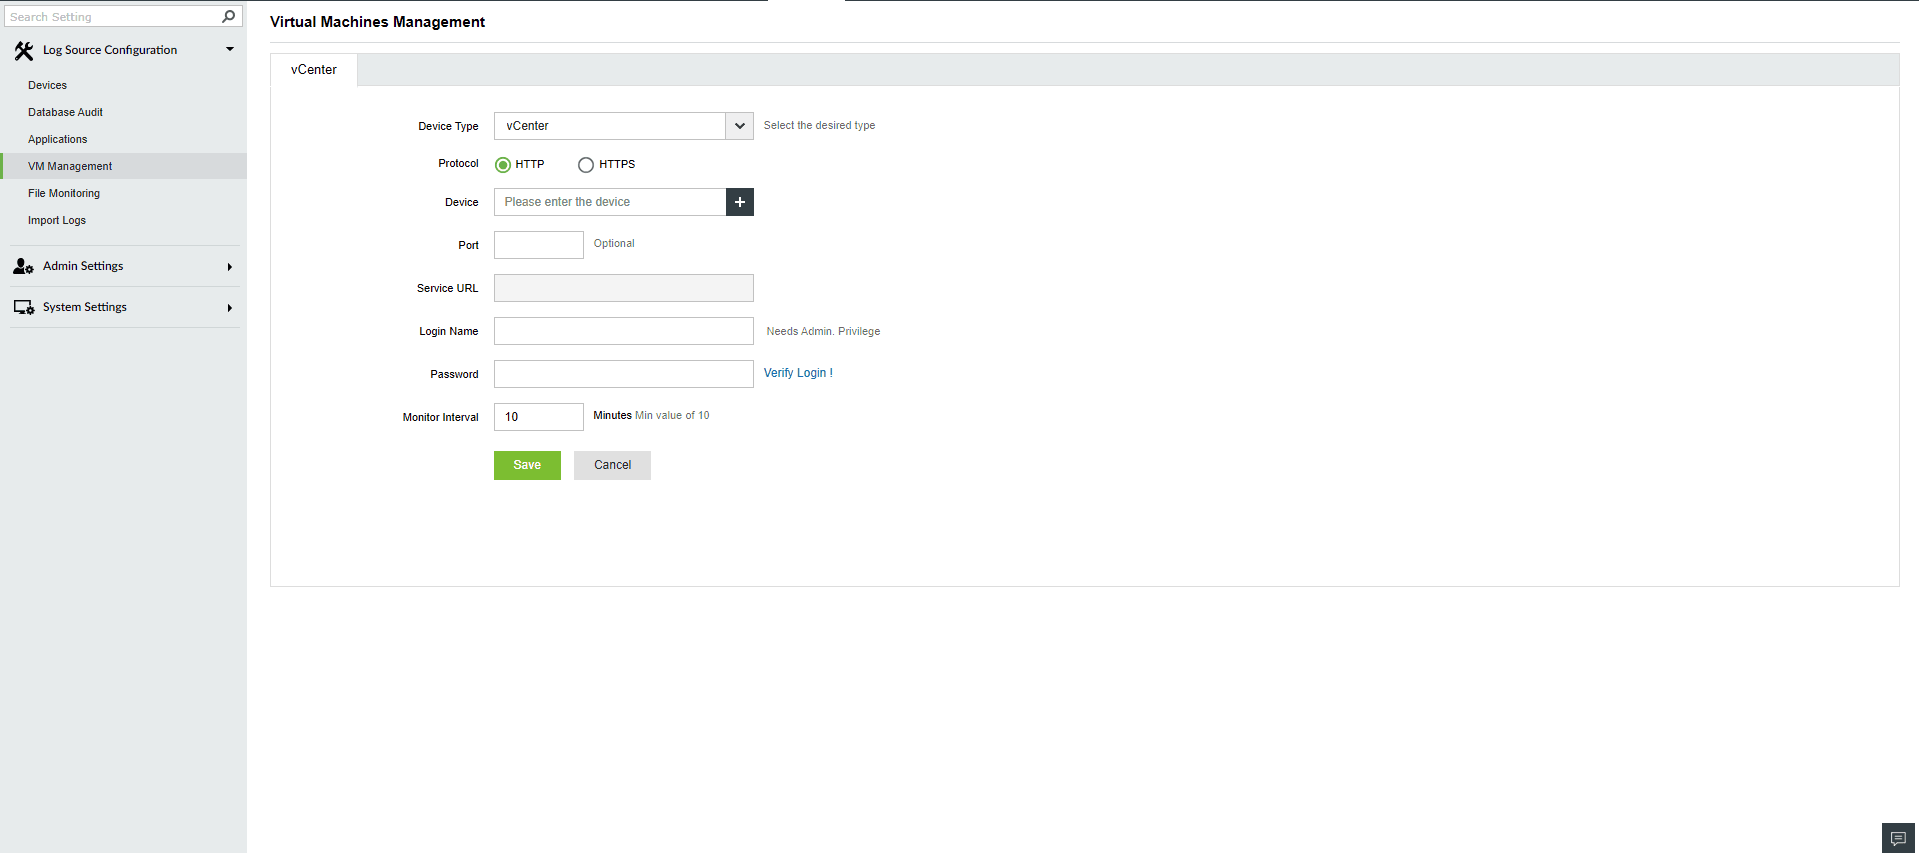
Task: Click the Cancel button
Action: (612, 465)
